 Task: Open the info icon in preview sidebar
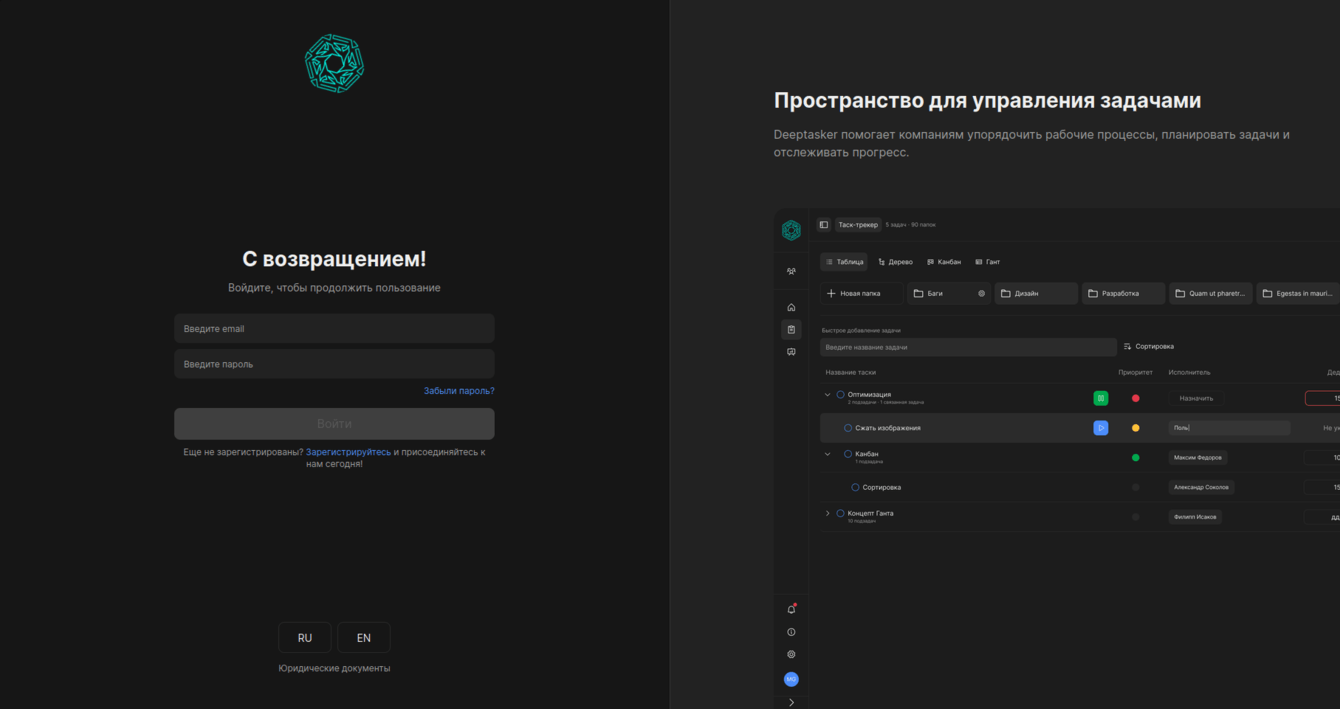[x=791, y=632]
